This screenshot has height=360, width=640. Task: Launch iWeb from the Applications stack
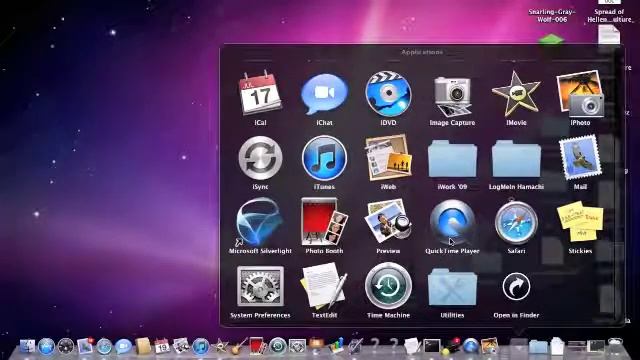(388, 158)
